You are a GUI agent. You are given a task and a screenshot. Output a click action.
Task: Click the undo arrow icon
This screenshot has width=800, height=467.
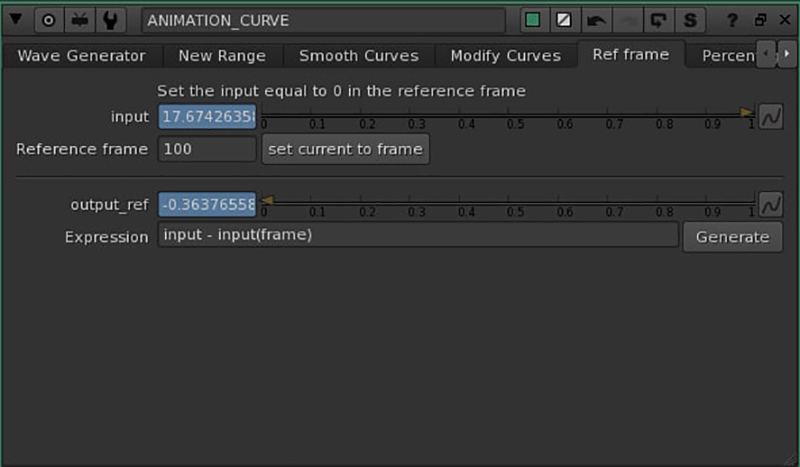point(595,20)
